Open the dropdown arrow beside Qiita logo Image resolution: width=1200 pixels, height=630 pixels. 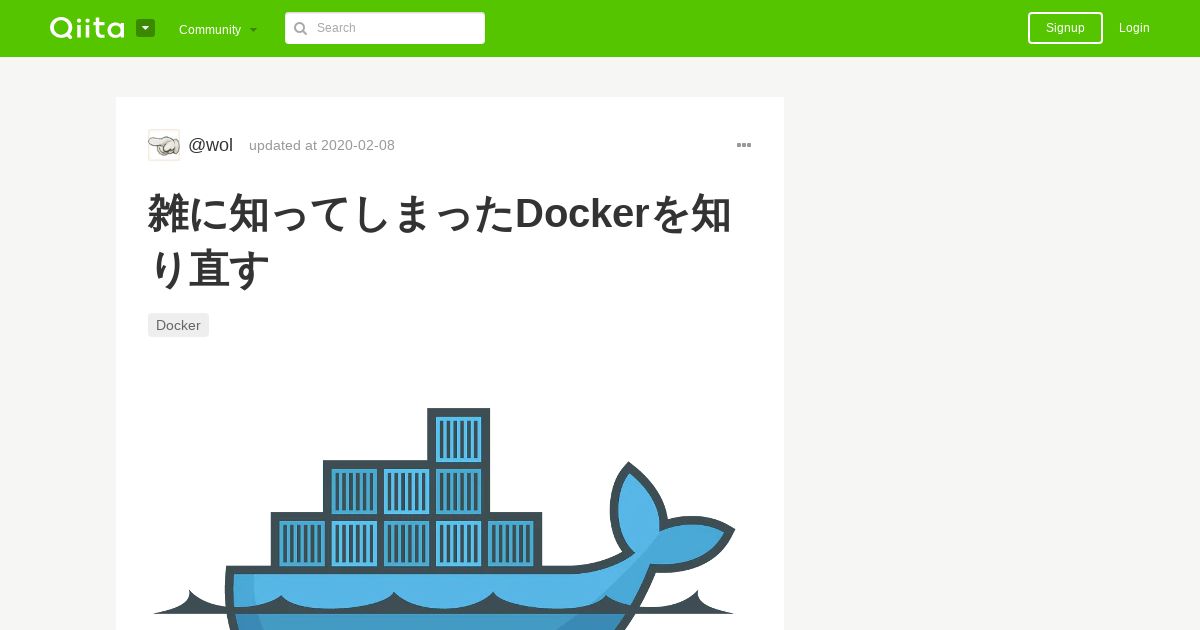coord(146,28)
